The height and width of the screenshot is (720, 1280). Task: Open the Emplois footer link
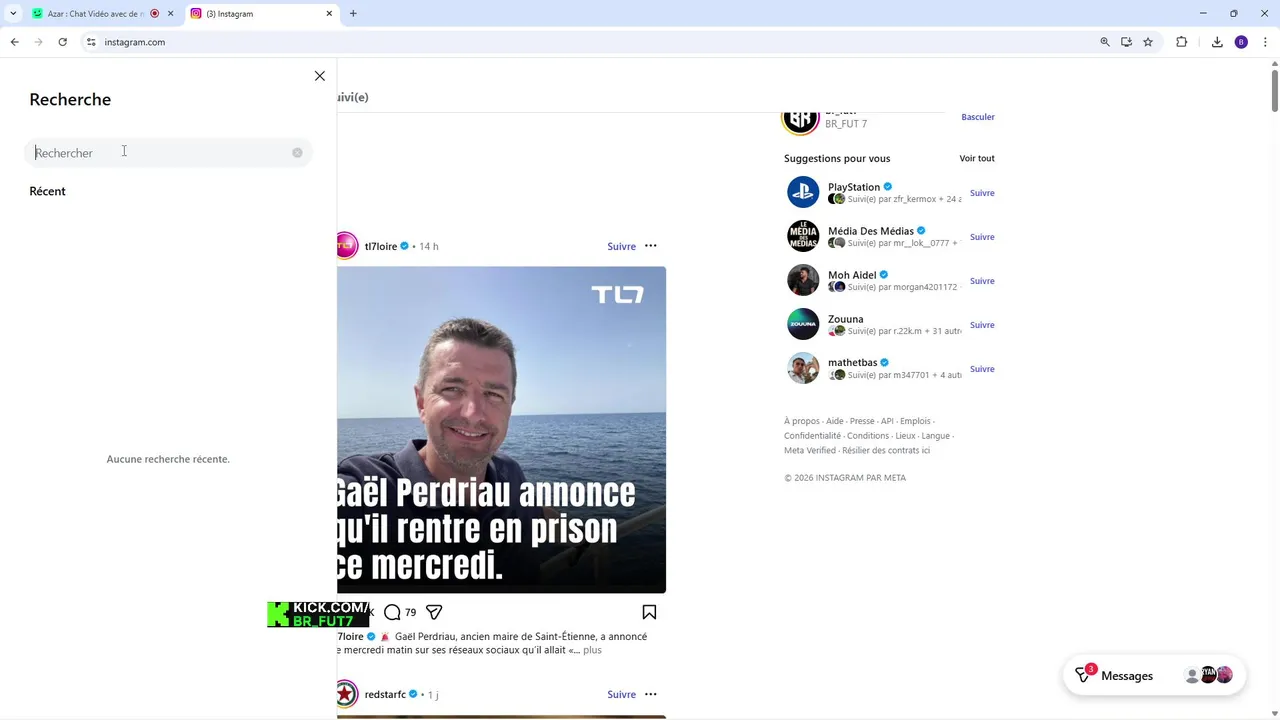915,421
